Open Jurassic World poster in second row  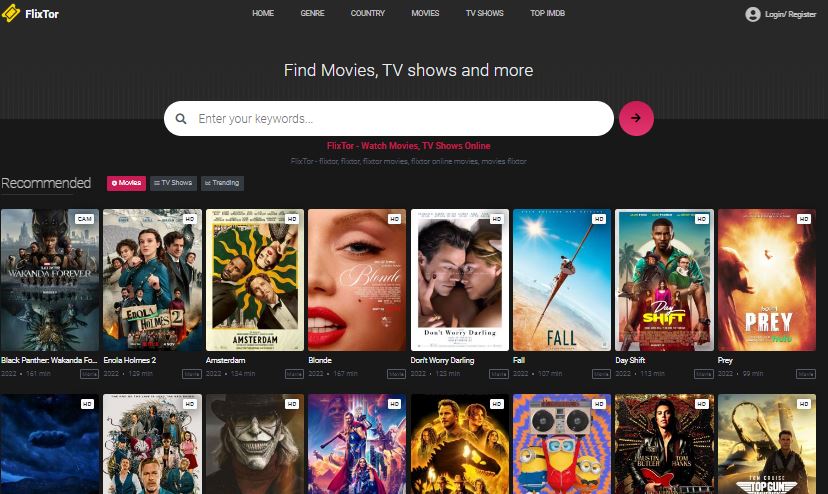[x=460, y=444]
